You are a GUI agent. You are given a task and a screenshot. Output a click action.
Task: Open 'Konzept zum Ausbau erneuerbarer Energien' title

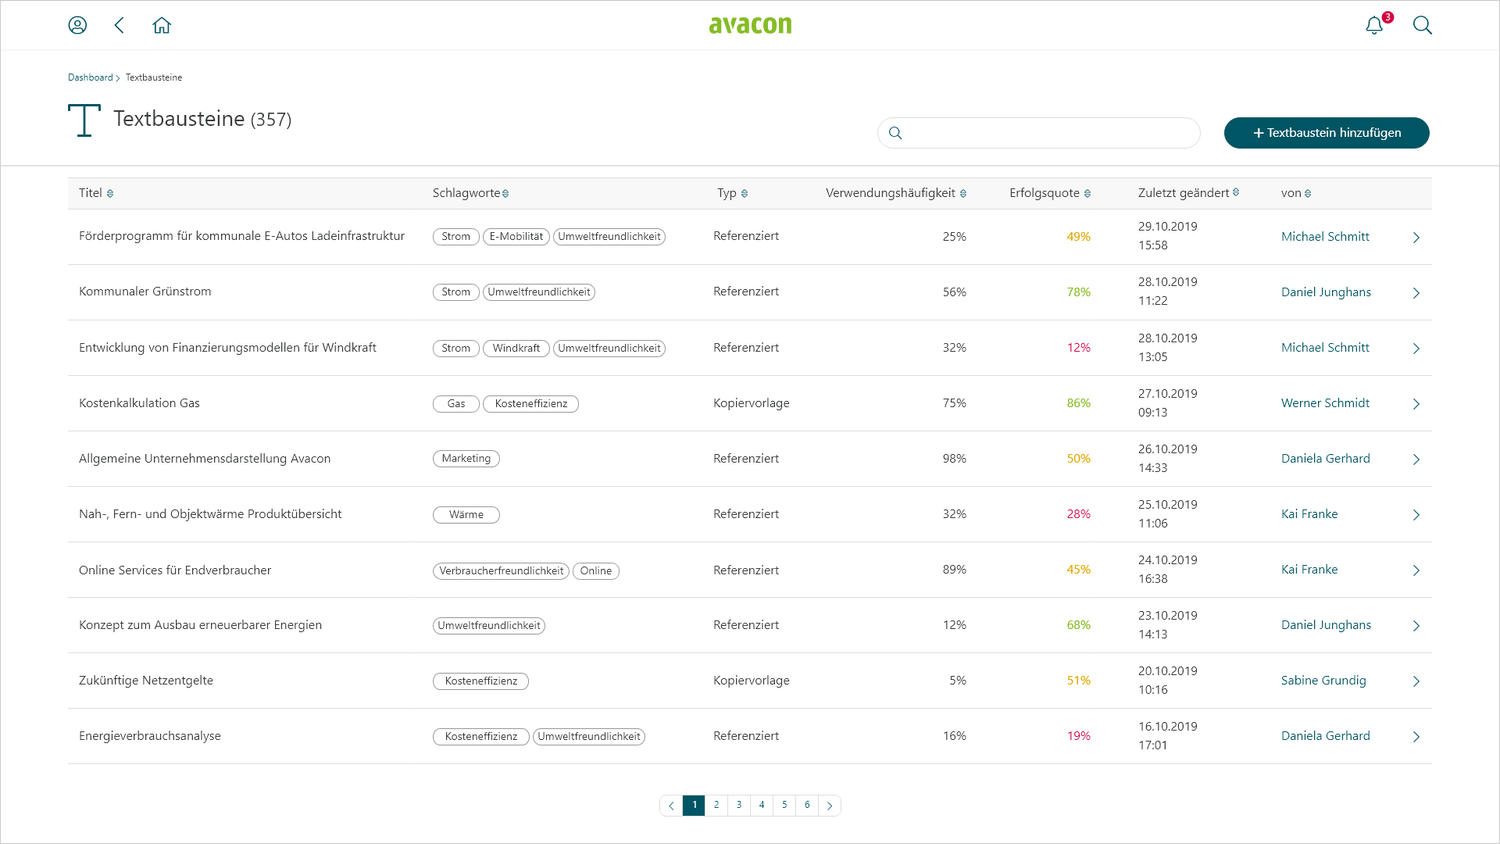pos(200,625)
